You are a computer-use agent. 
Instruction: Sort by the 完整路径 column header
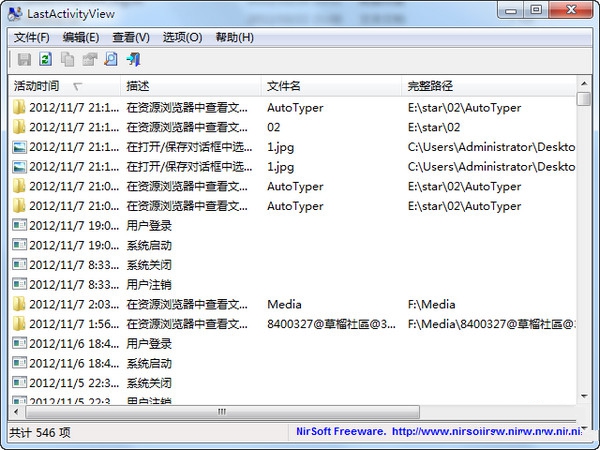tap(489, 86)
